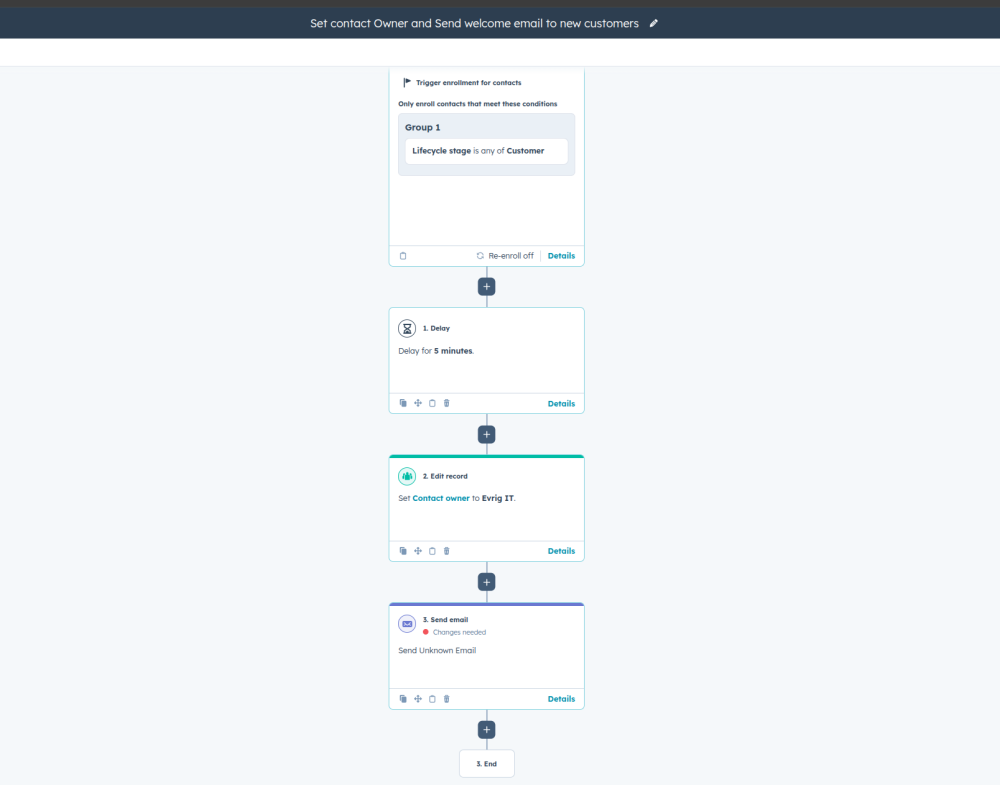This screenshot has height=785, width=1000.
Task: Click the Changes needed warning on Send email
Action: click(458, 632)
